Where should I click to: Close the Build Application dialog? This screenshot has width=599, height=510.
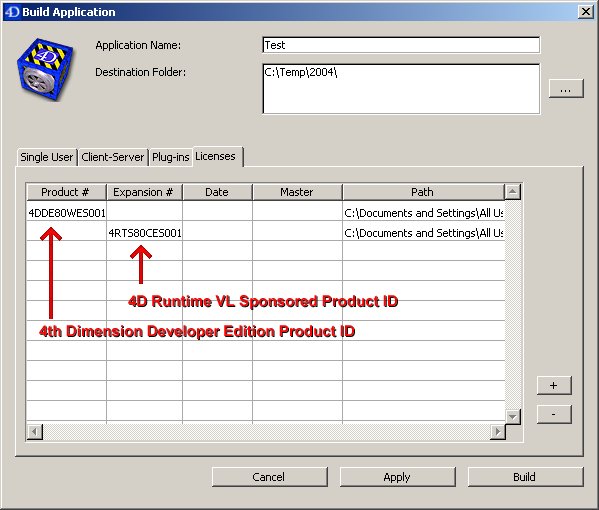[x=586, y=12]
